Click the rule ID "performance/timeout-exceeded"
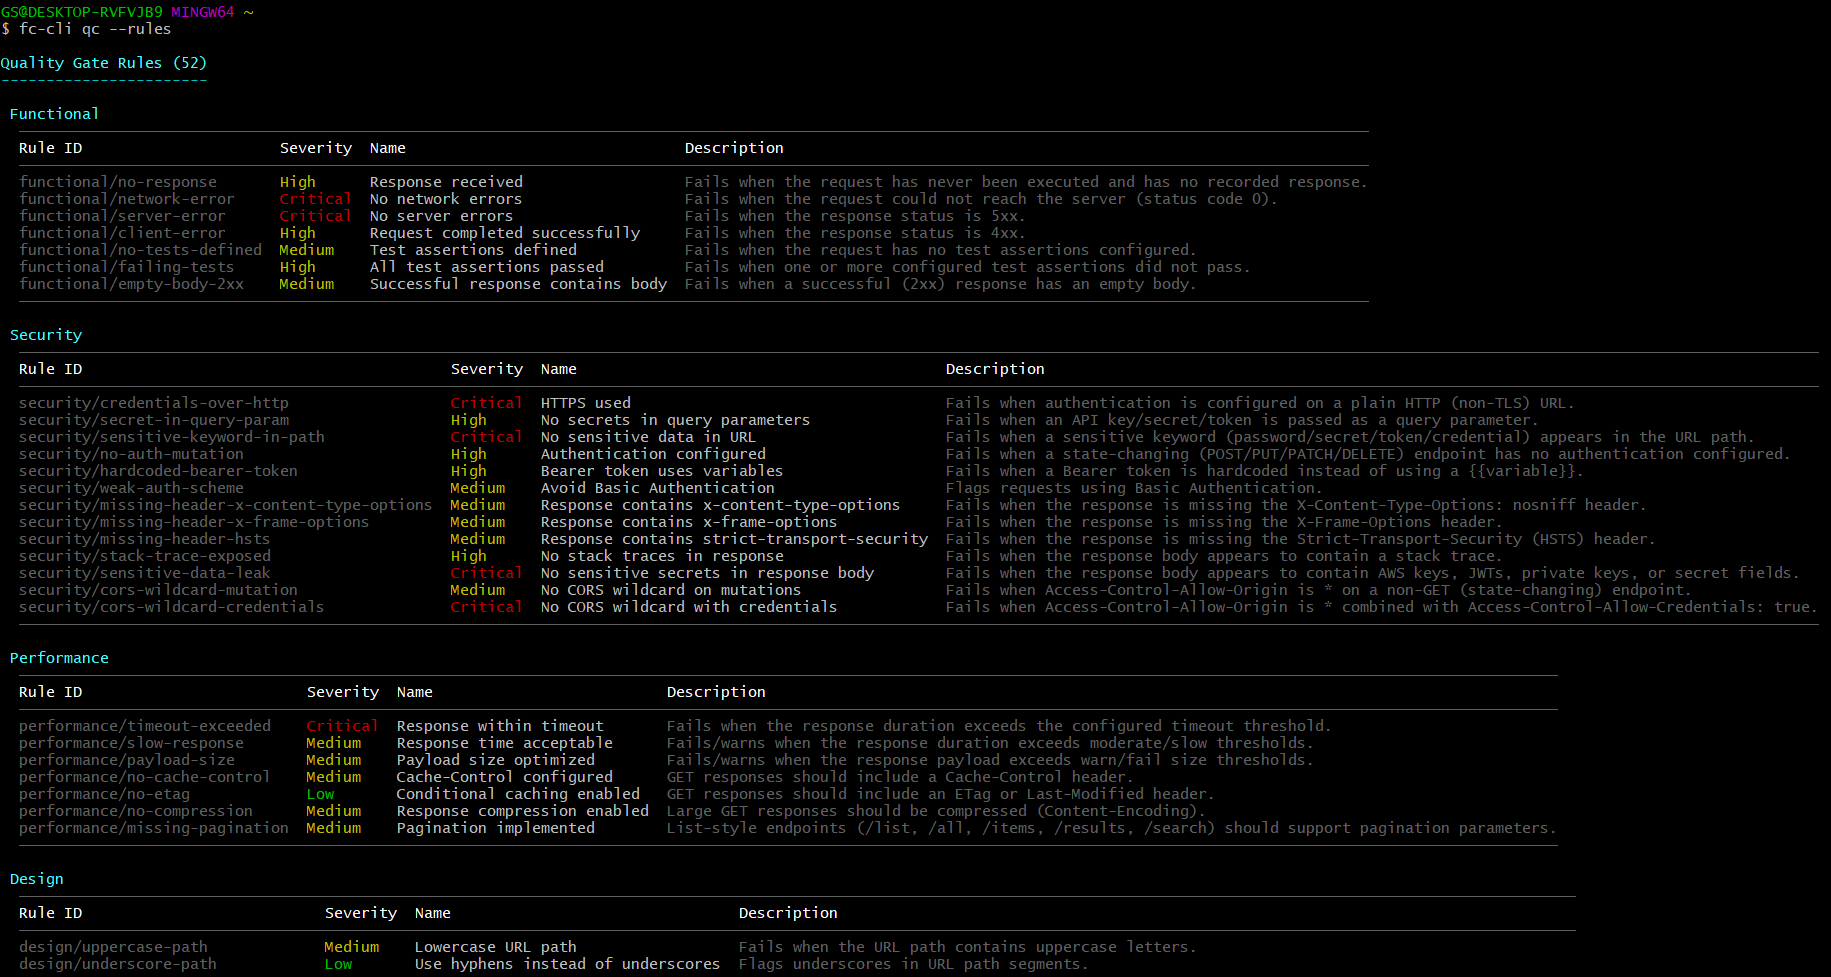The height and width of the screenshot is (977, 1831). pos(145,726)
